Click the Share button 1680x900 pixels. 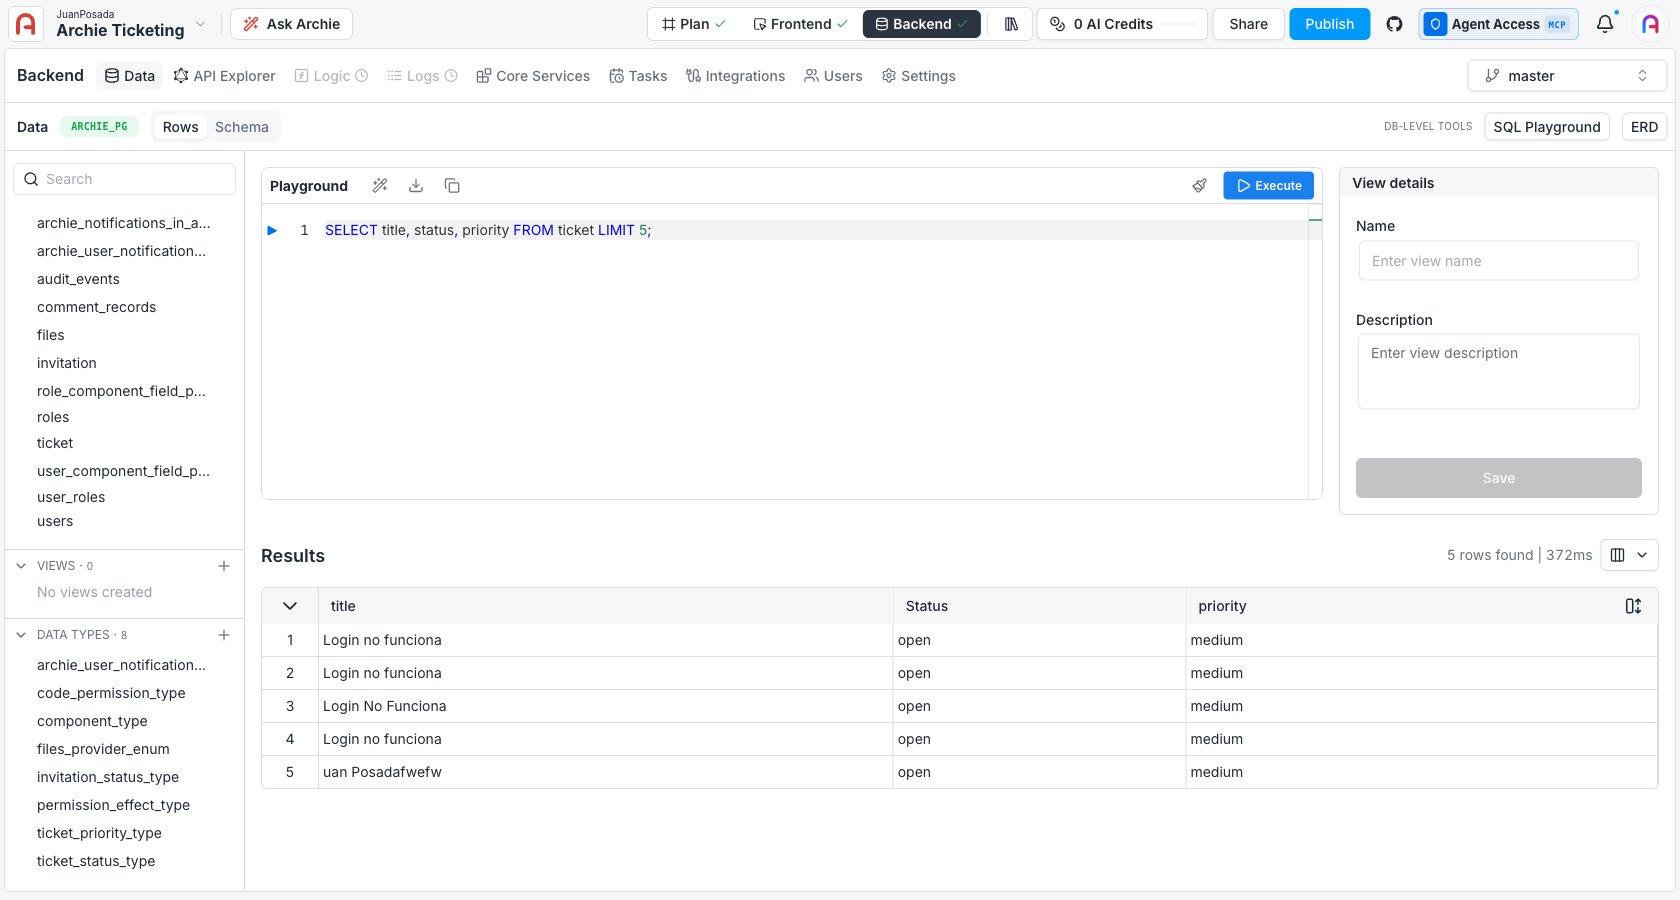tap(1248, 24)
